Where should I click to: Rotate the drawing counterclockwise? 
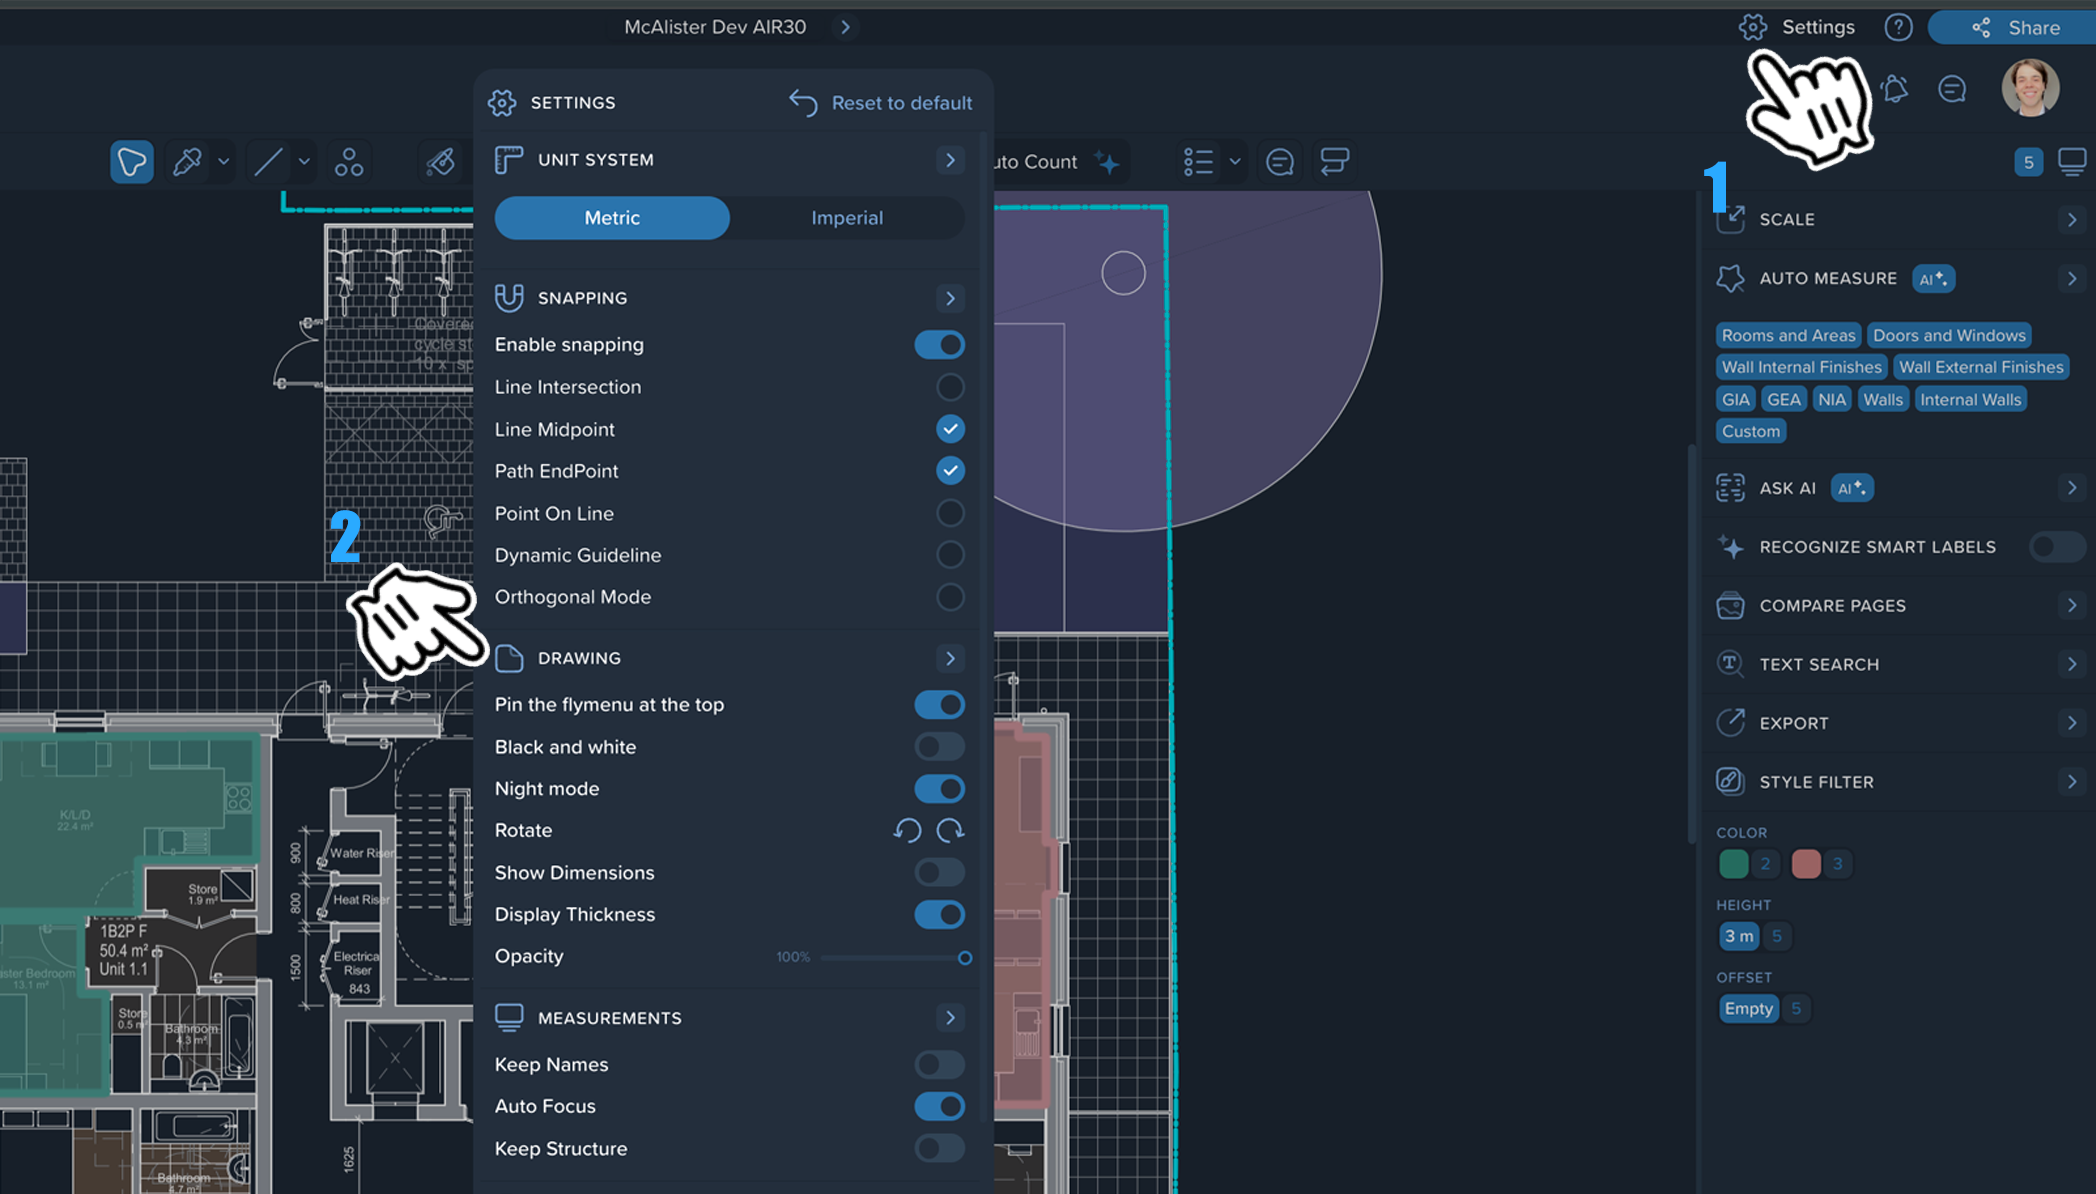(x=907, y=831)
